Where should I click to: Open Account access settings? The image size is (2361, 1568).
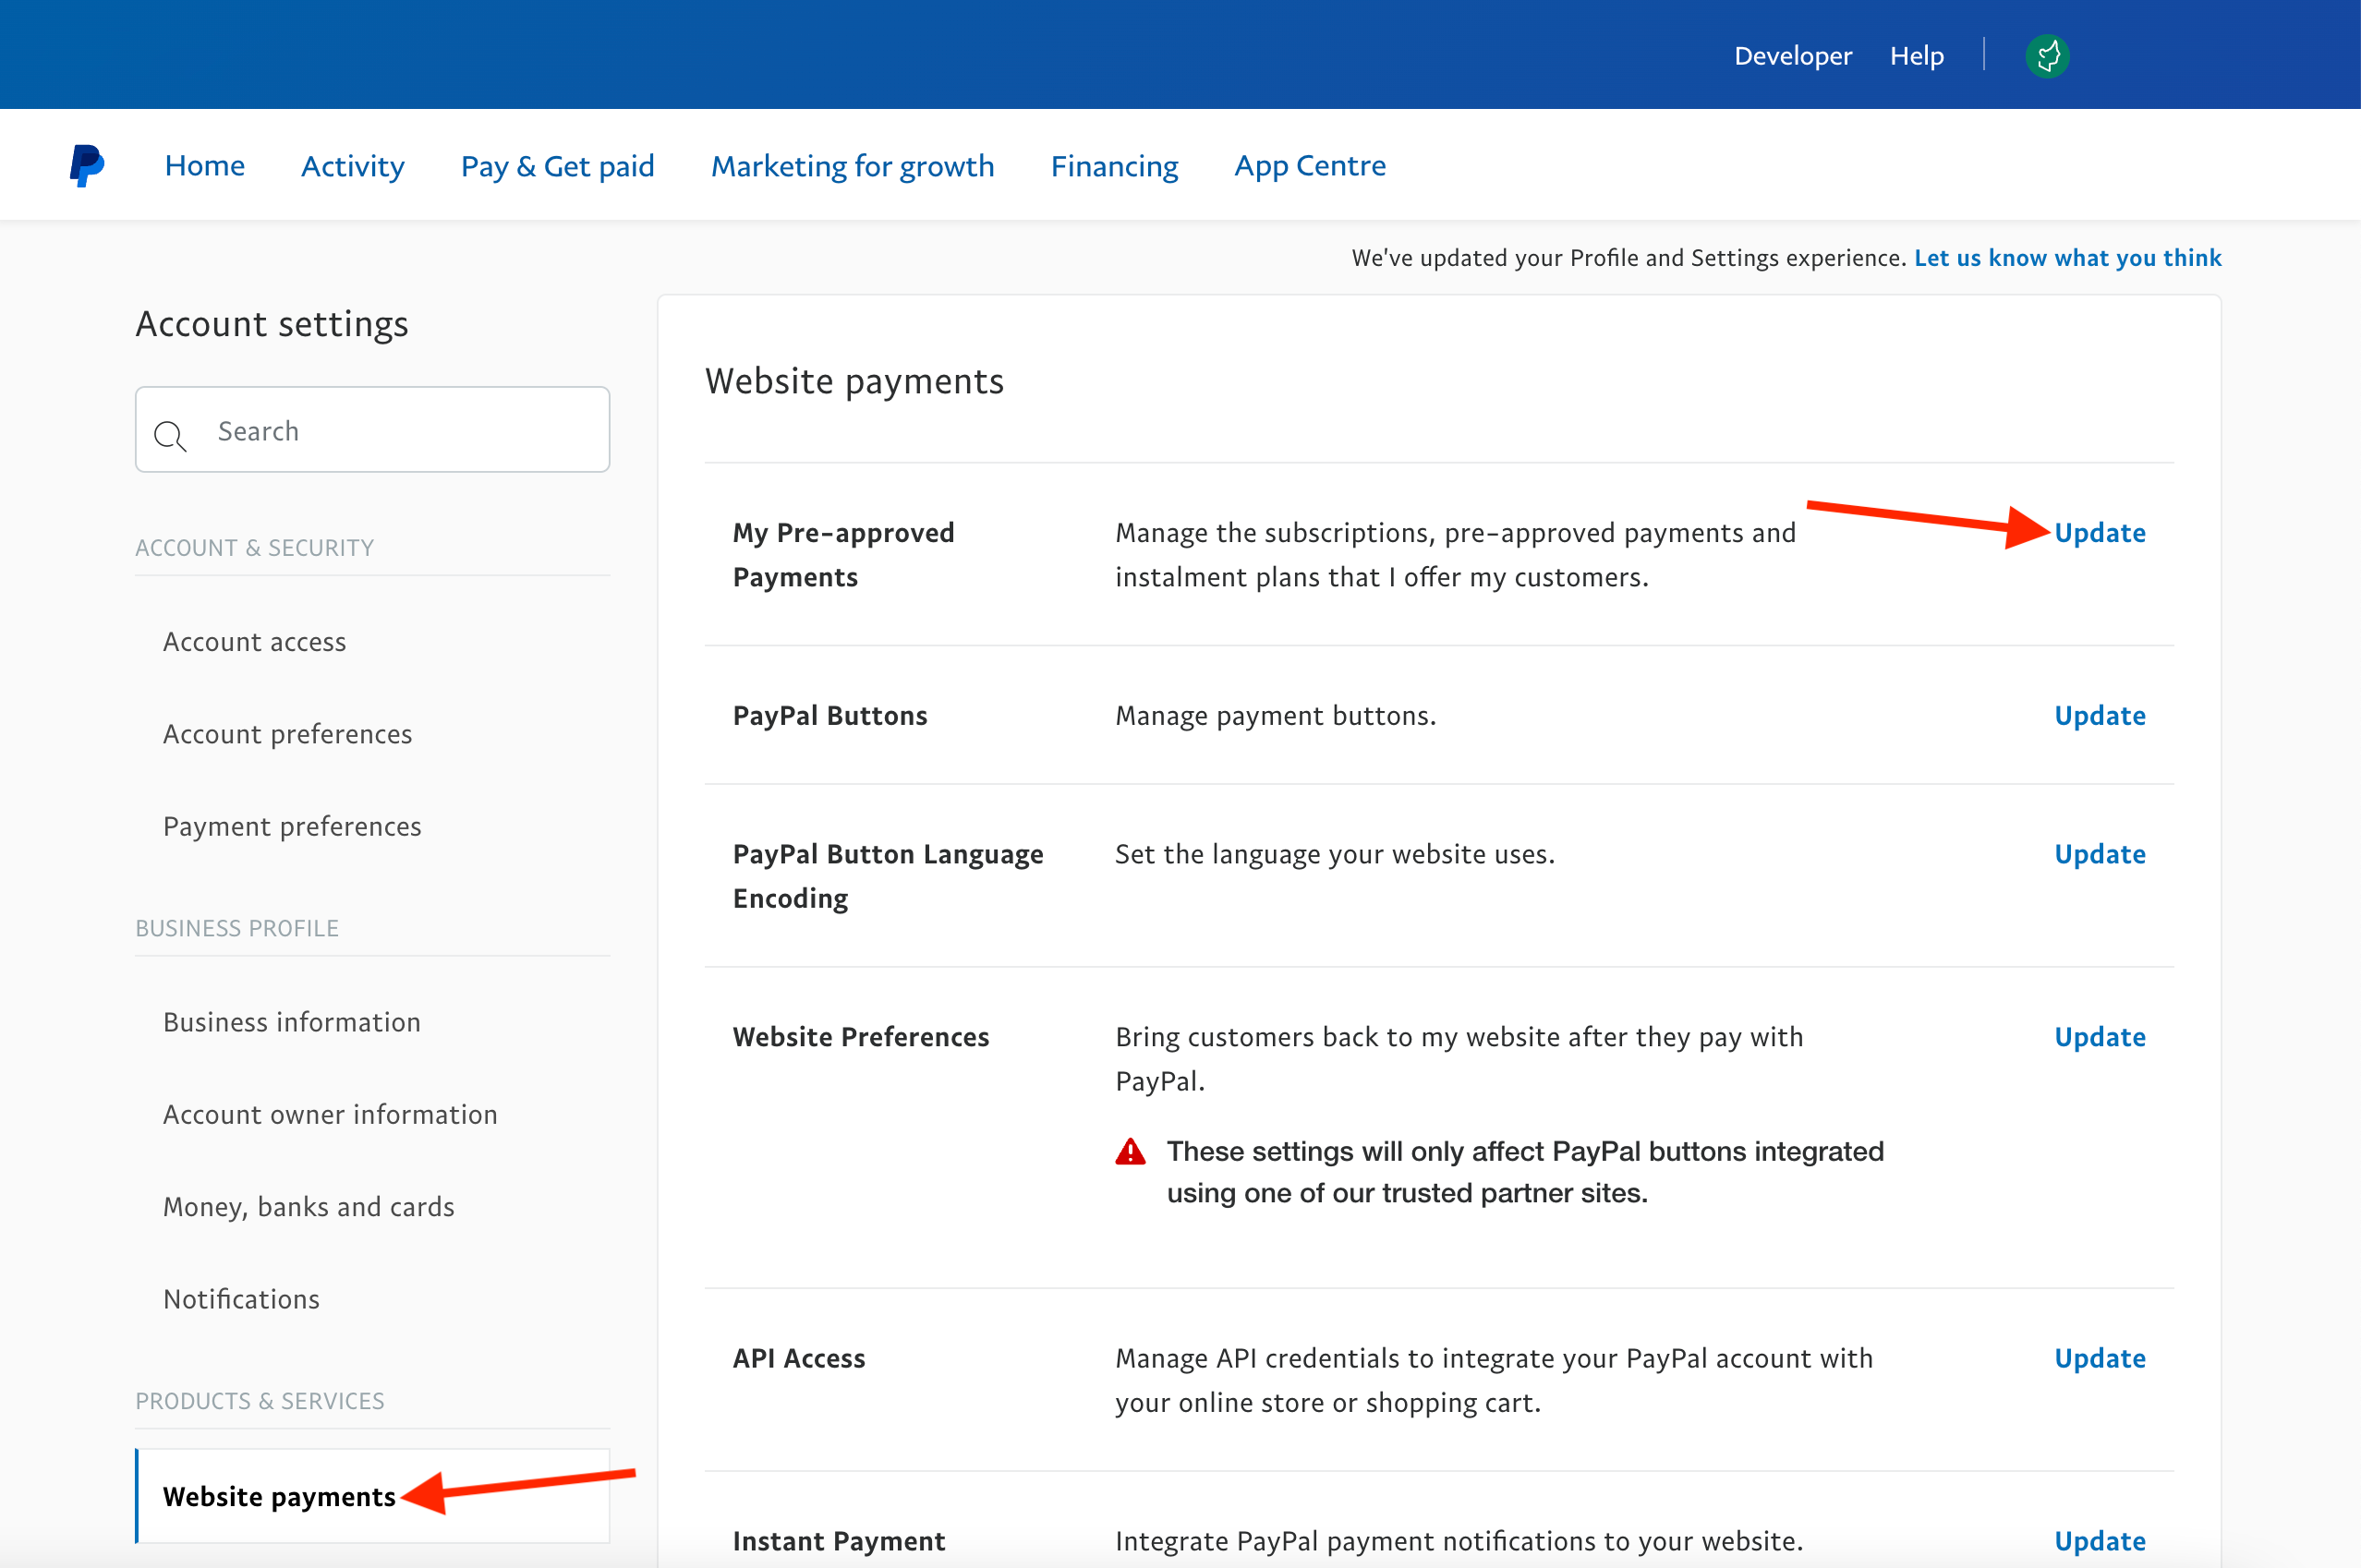[255, 642]
